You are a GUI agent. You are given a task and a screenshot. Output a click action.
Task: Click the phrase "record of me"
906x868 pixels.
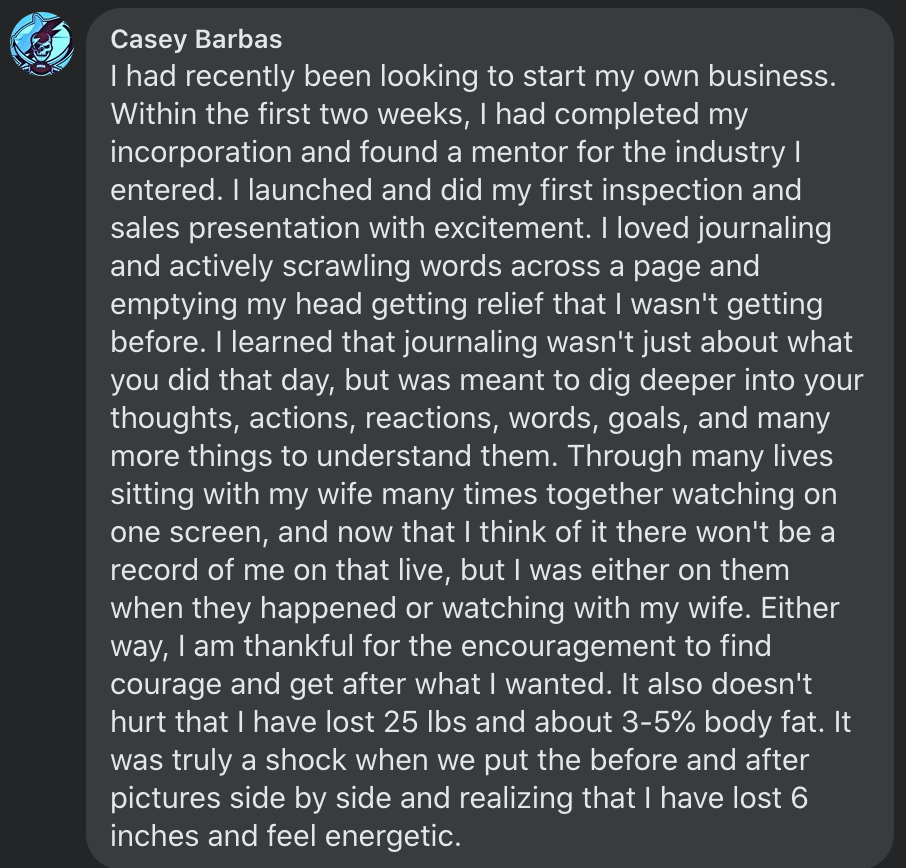[197, 570]
